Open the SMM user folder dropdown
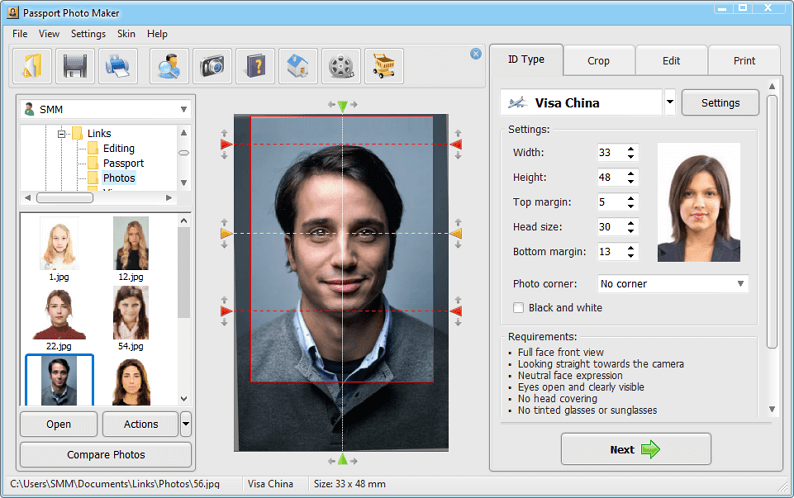The width and height of the screenshot is (794, 498). pyautogui.click(x=184, y=109)
